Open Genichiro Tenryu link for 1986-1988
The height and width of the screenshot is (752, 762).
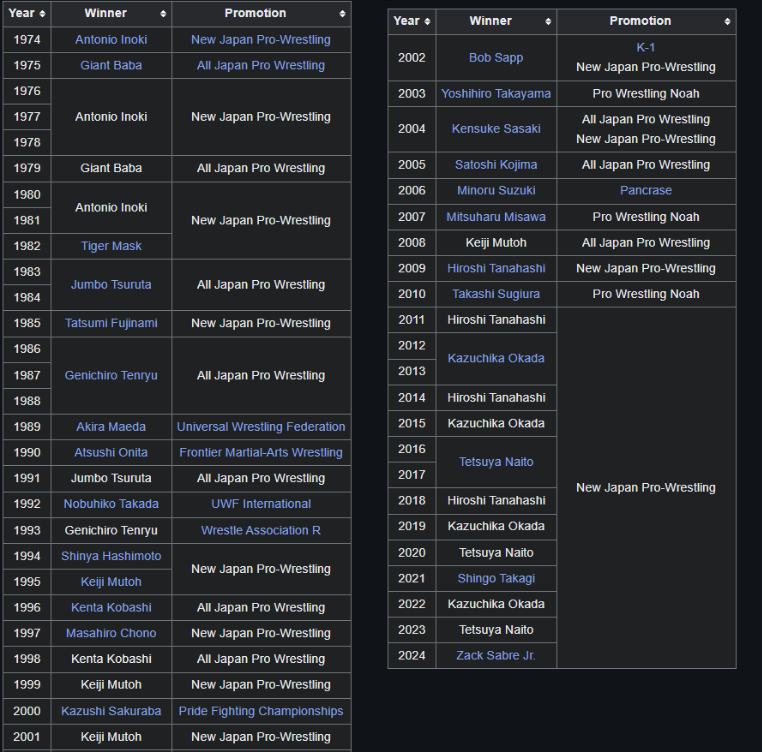tap(111, 375)
